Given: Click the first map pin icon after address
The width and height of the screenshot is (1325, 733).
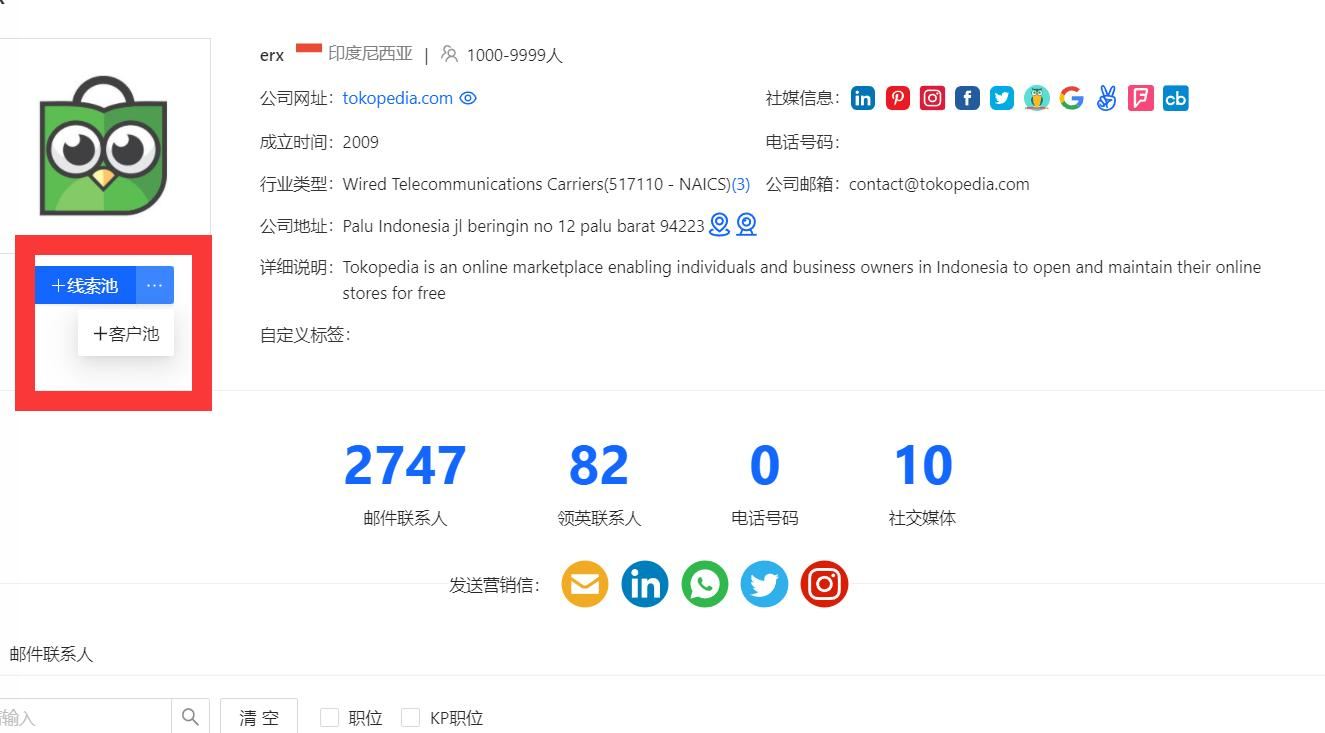Looking at the screenshot, I should [719, 225].
